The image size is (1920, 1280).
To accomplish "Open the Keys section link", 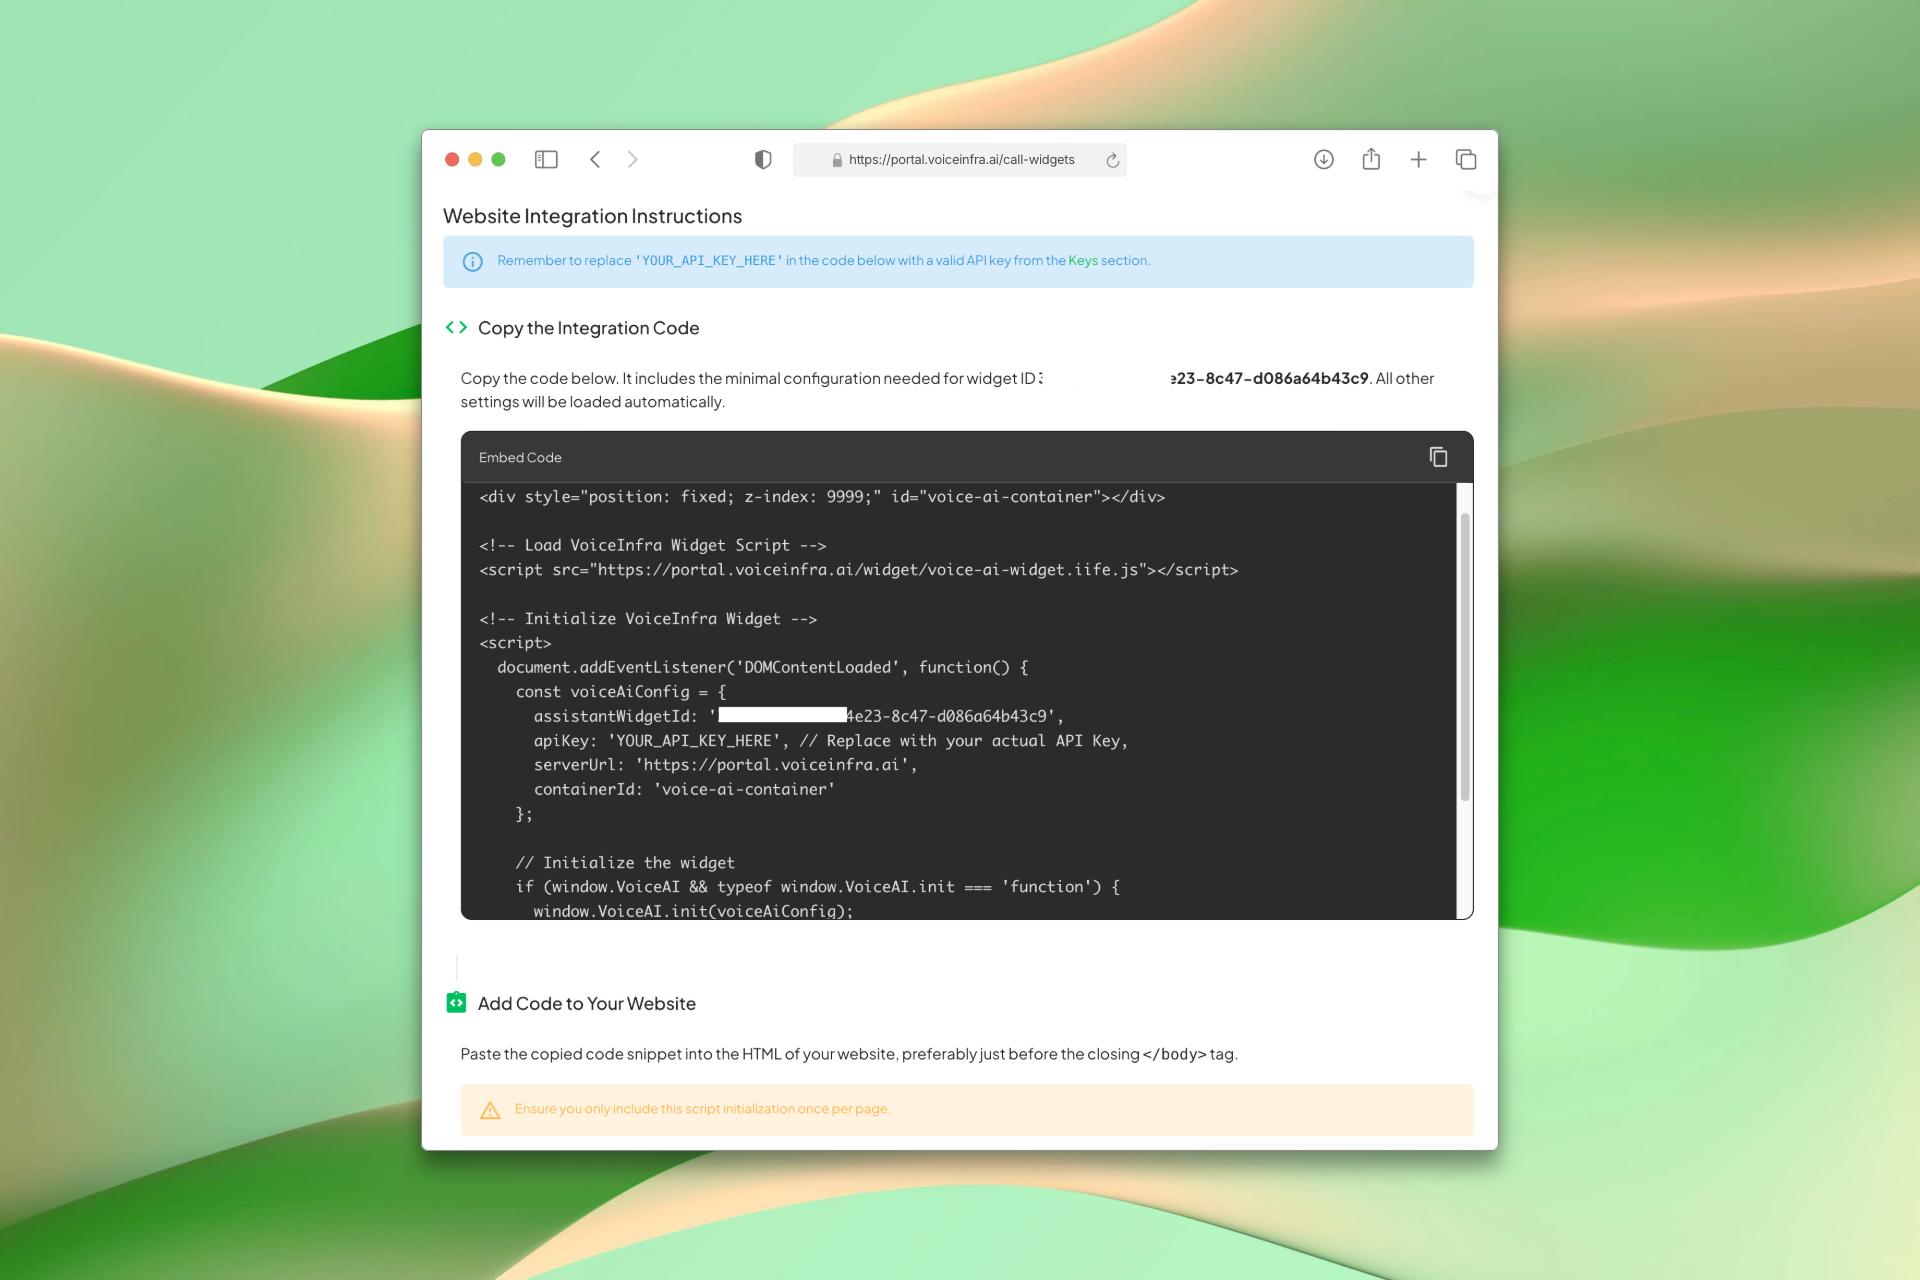I will (x=1083, y=261).
